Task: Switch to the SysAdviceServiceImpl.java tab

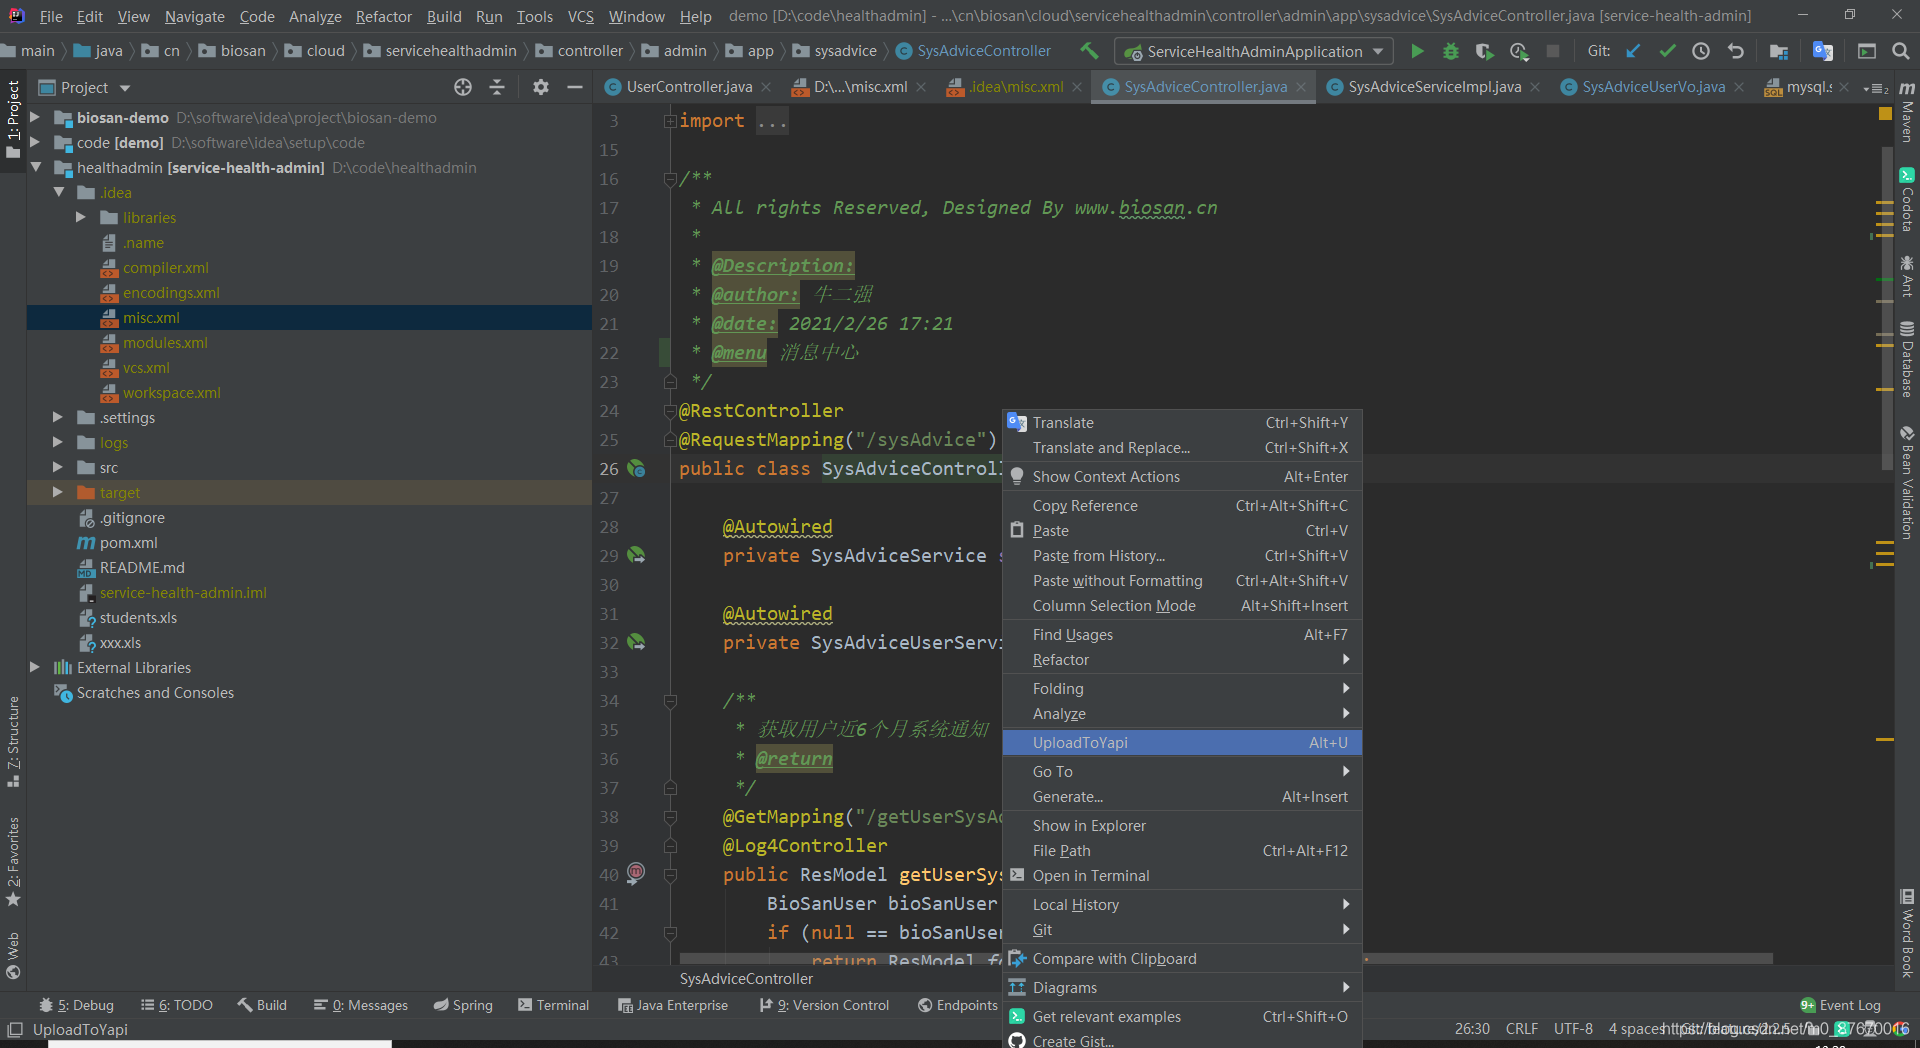Action: (x=1434, y=87)
